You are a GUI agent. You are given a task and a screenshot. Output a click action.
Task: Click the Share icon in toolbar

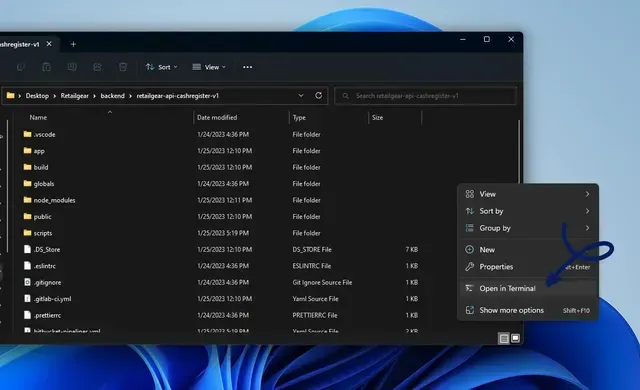[97, 67]
